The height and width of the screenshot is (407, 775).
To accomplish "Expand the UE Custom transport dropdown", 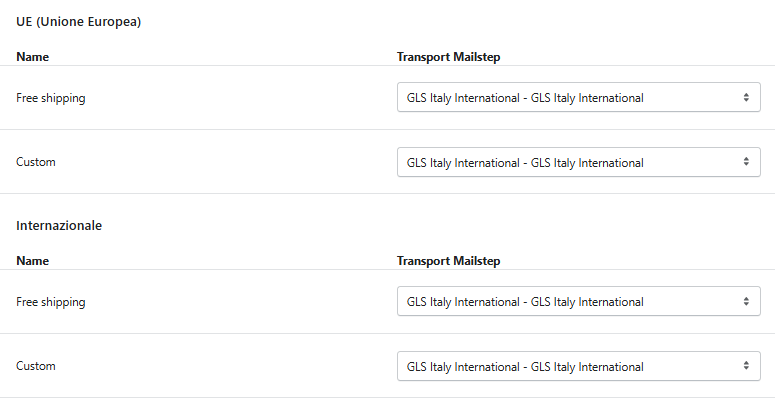I will click(578, 162).
